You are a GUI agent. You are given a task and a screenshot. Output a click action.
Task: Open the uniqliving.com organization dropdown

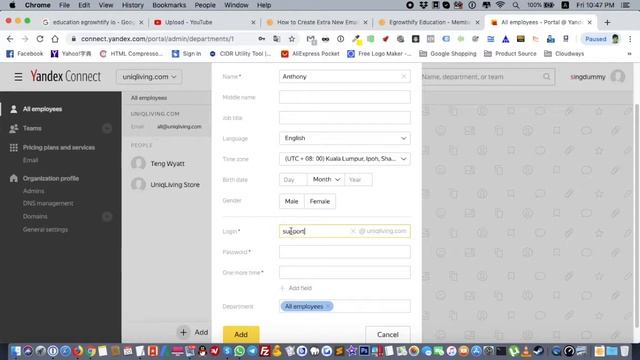point(149,77)
